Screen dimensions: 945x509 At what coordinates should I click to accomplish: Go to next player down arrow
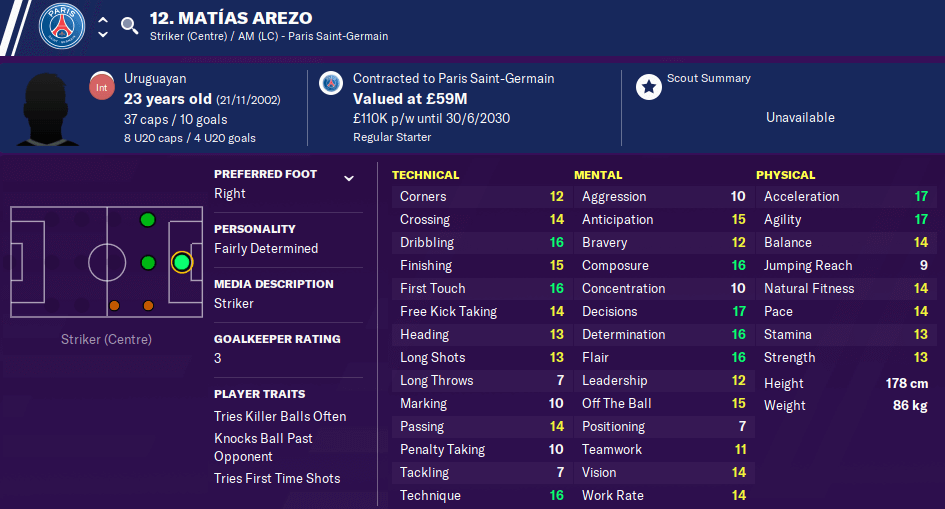click(x=103, y=34)
